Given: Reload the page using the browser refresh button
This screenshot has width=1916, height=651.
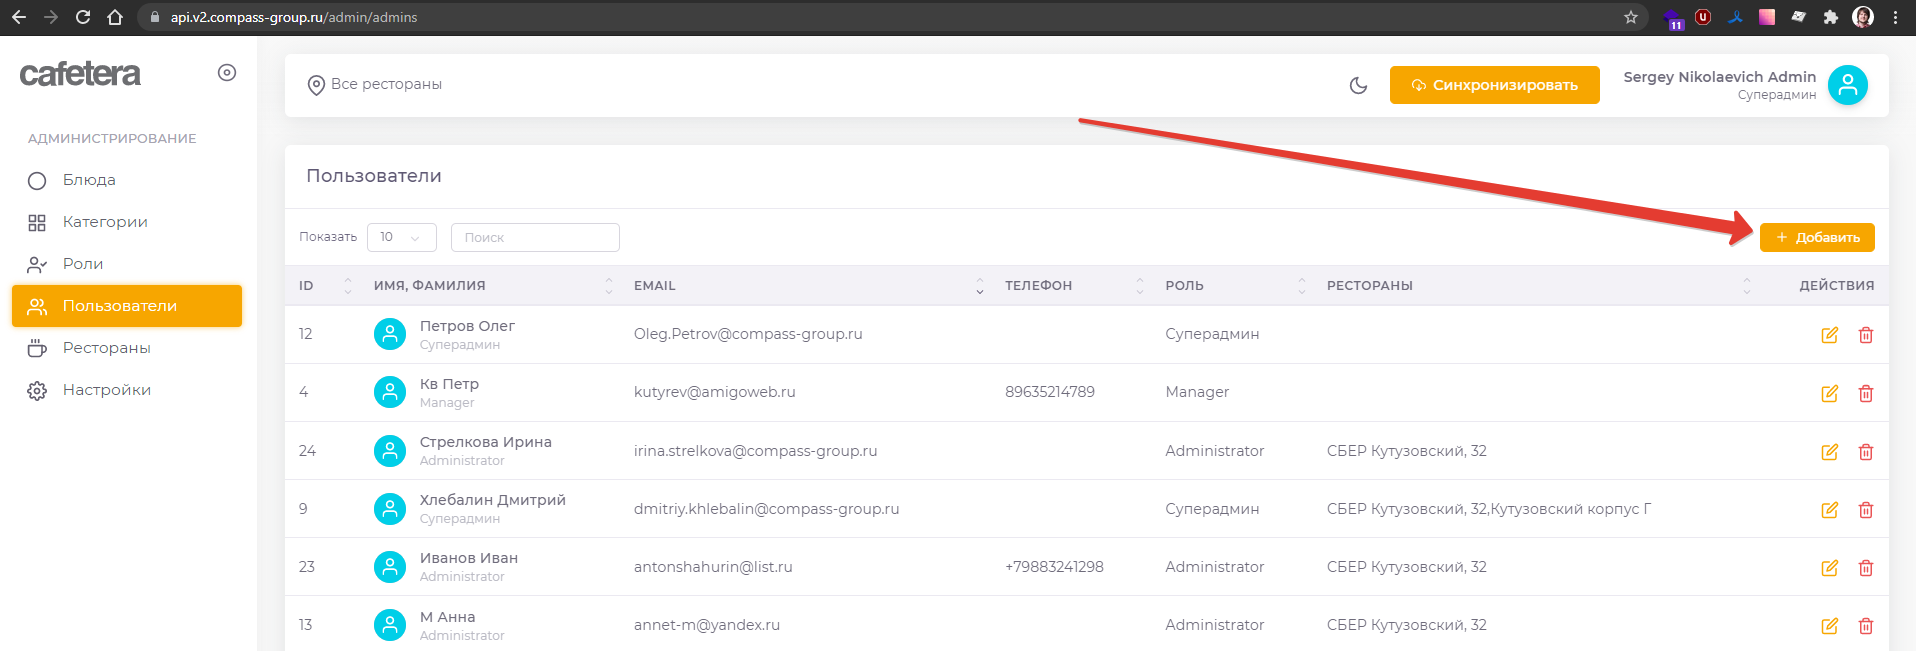Looking at the screenshot, I should (83, 17).
